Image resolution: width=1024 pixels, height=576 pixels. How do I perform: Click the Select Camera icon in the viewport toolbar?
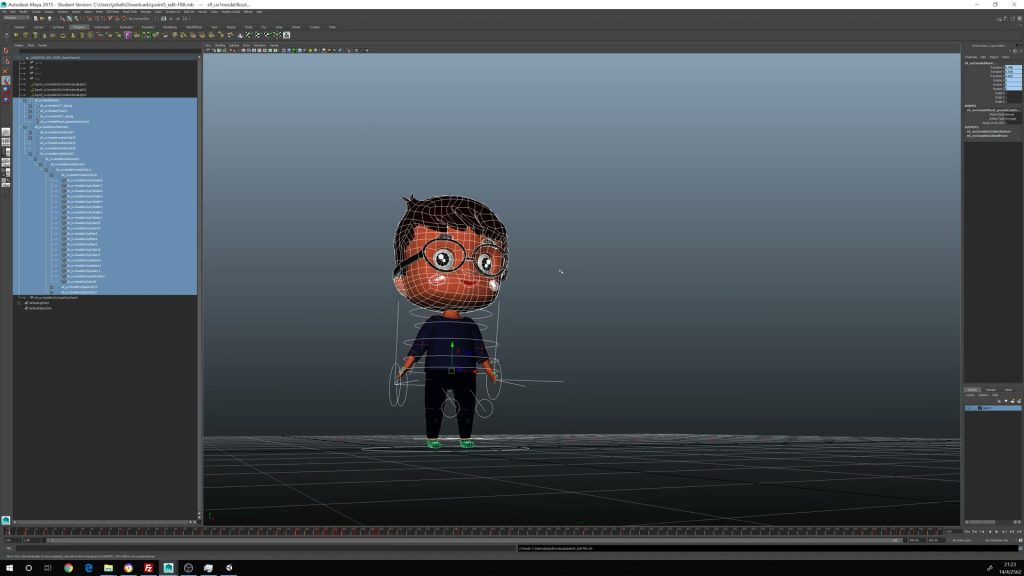pyautogui.click(x=209, y=50)
